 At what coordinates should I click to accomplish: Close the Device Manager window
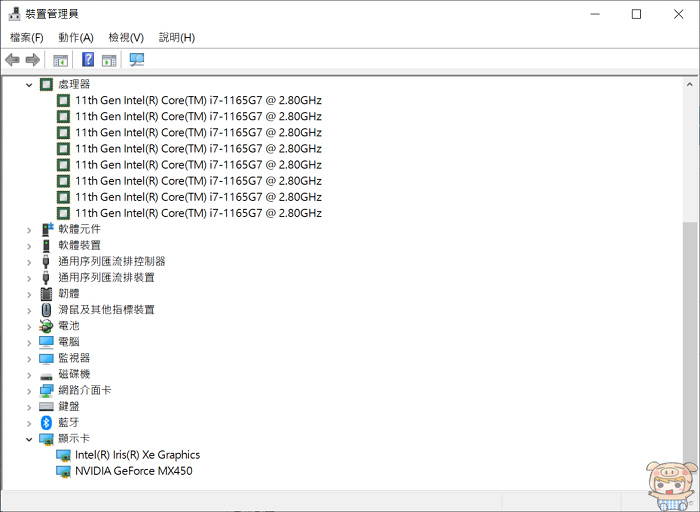tap(678, 14)
